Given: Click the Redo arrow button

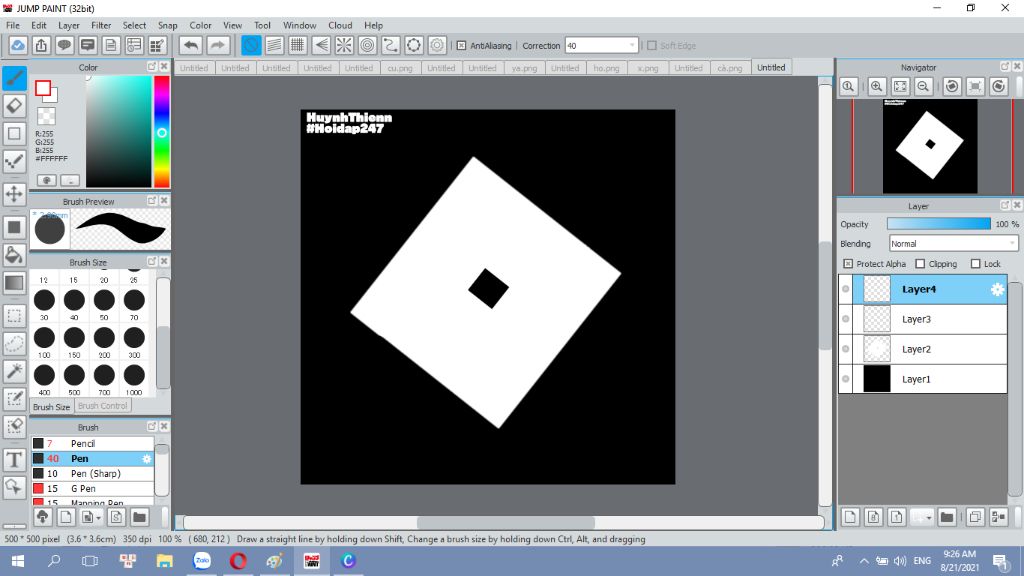Looking at the screenshot, I should 218,45.
